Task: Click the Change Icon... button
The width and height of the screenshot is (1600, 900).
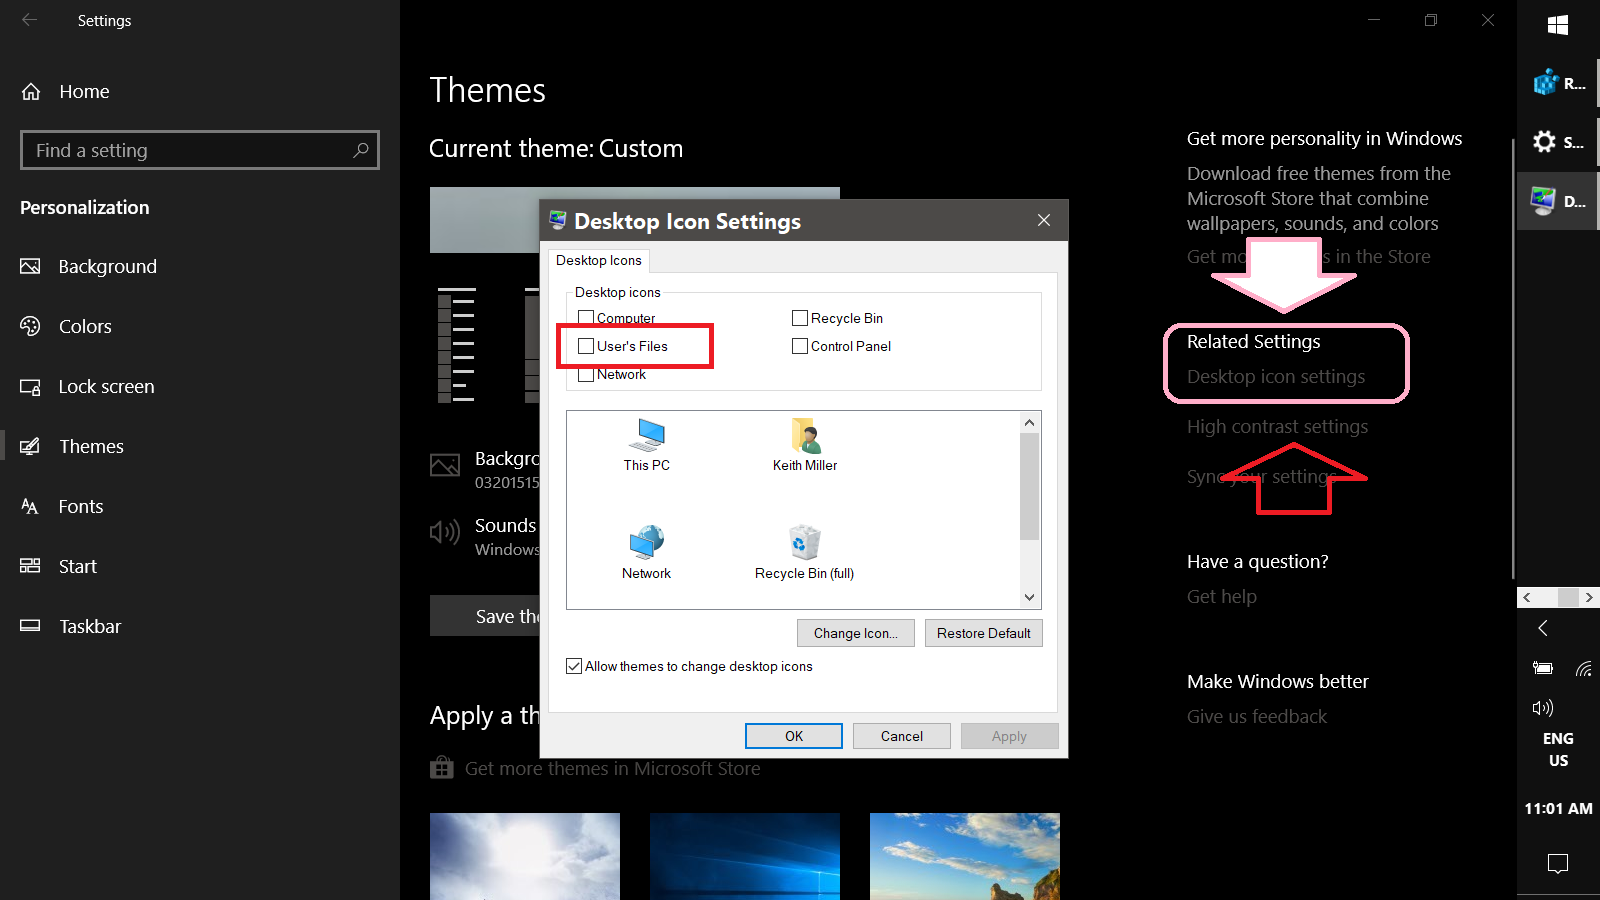Action: 856,633
